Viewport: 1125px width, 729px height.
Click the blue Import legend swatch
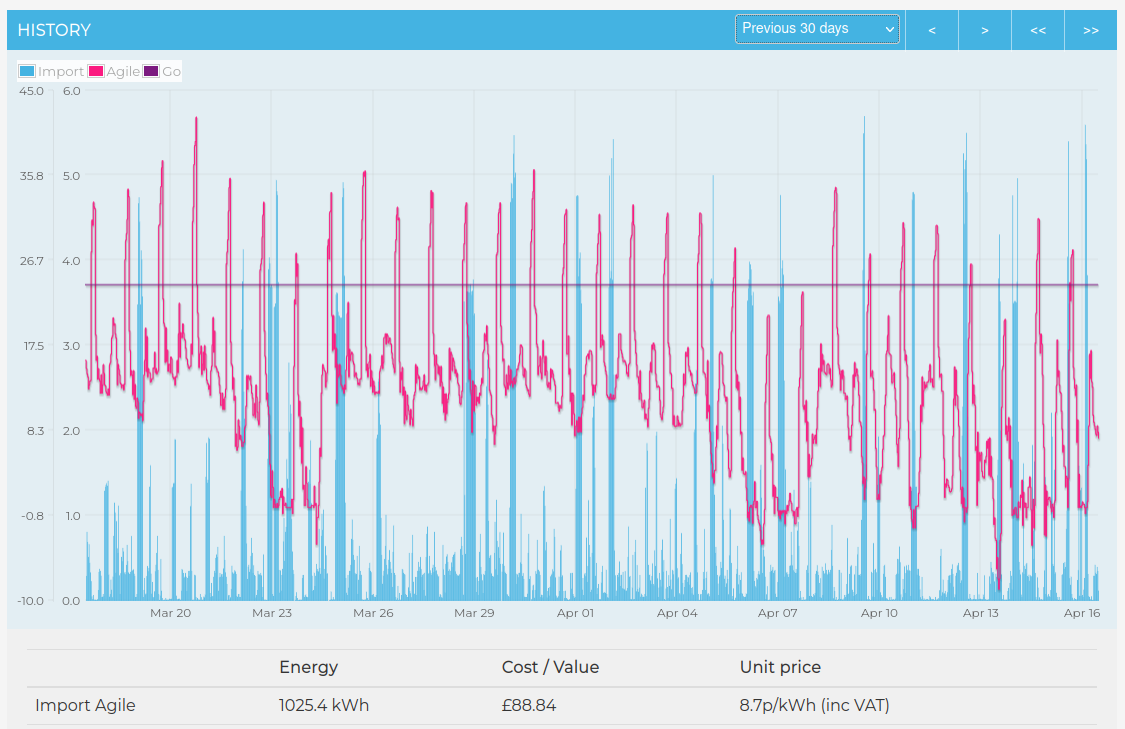click(x=27, y=72)
